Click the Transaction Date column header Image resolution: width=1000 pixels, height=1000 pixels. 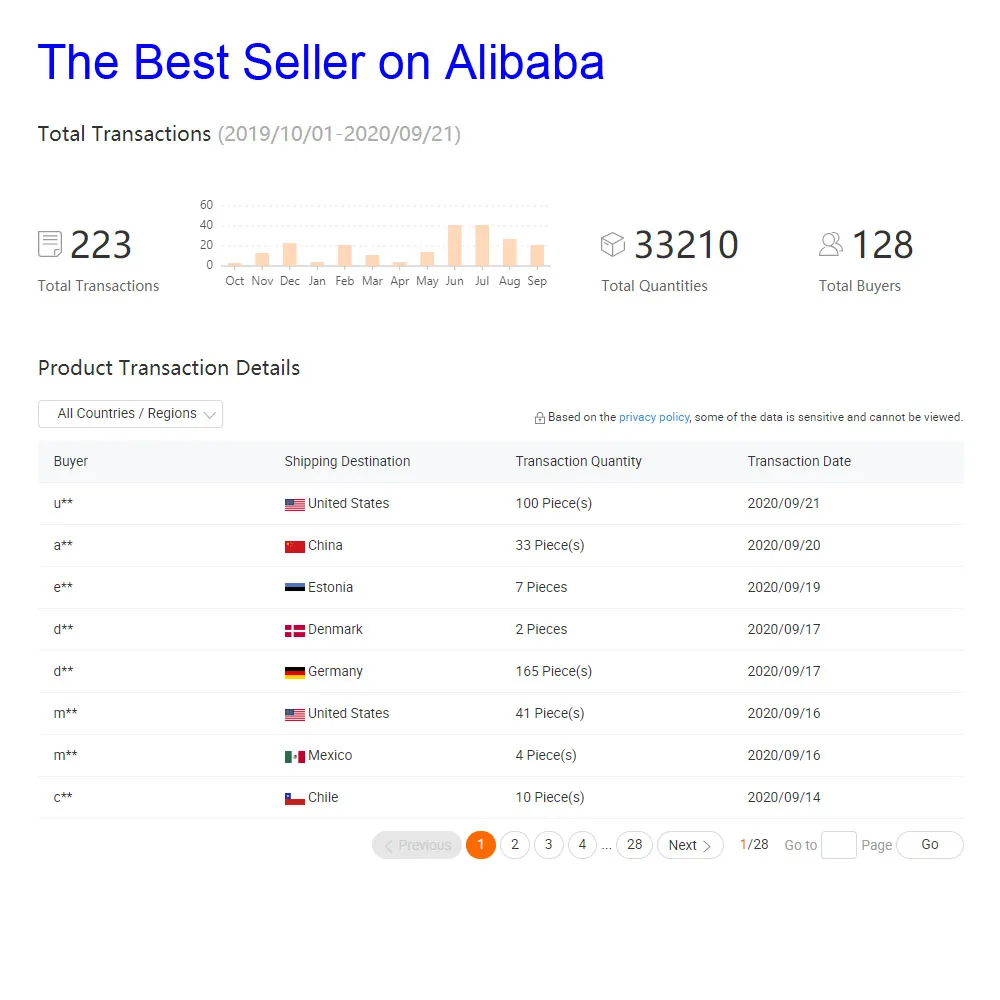pos(799,461)
